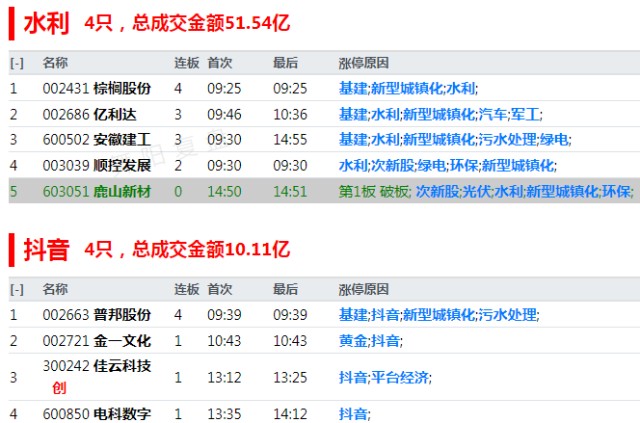Click 汽车 tag in 亿利达 row
This screenshot has height=423, width=640.
(x=493, y=114)
